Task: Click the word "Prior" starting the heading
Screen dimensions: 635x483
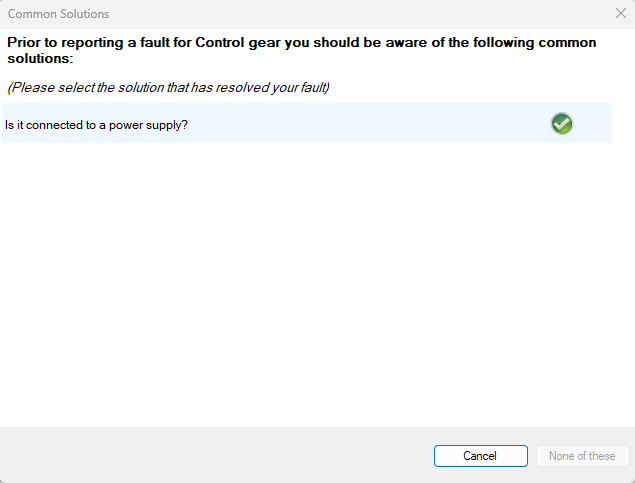Action: 23,43
